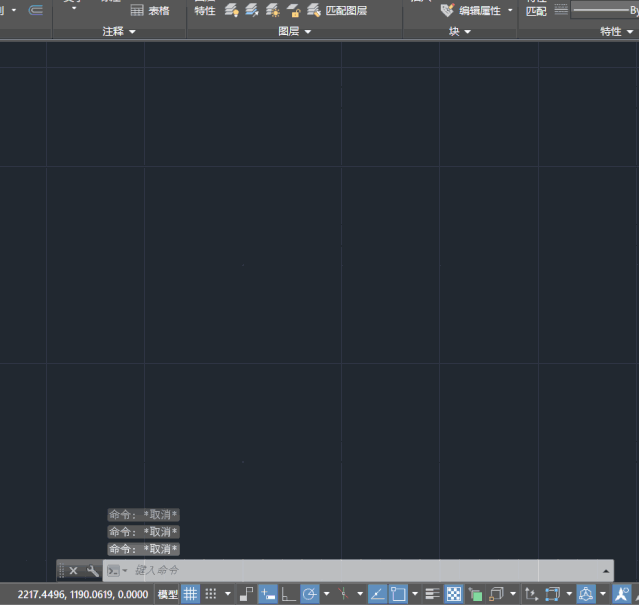
Task: Toggle polar tracking icon
Action: [310, 594]
